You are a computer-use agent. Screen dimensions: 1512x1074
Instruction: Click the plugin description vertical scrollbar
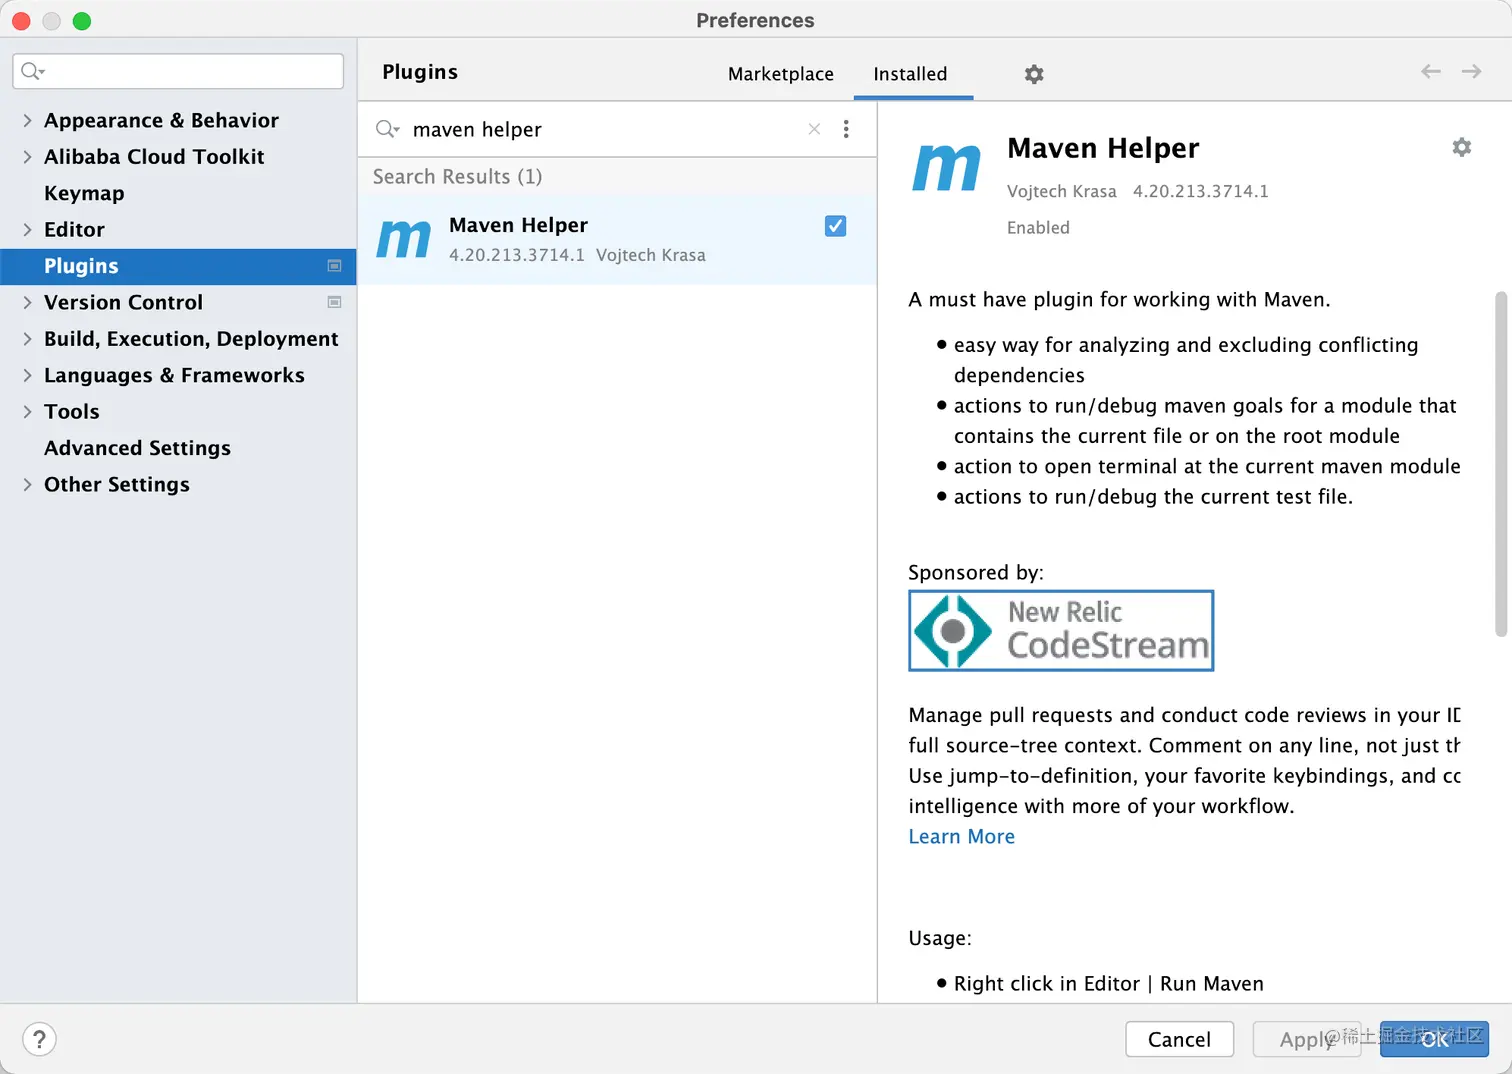1500,464
